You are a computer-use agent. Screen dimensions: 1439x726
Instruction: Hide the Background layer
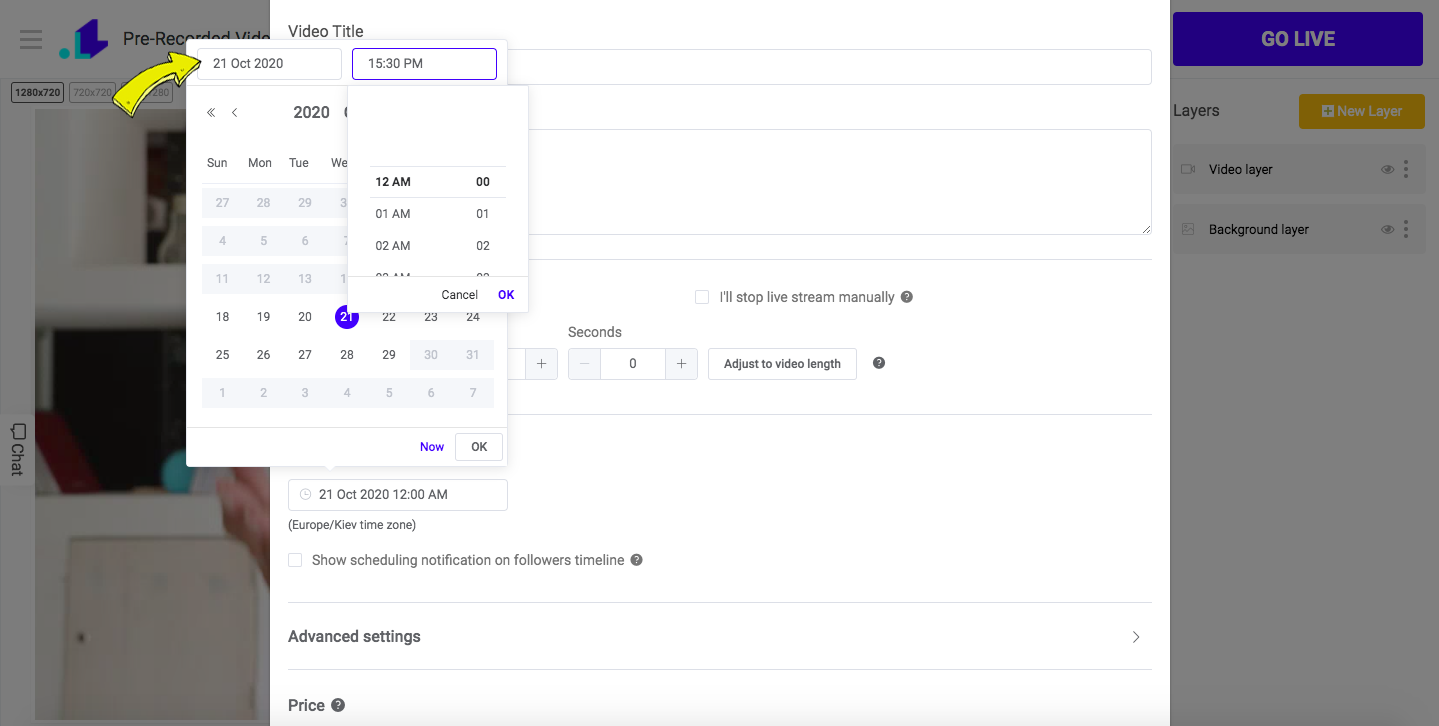coord(1387,229)
